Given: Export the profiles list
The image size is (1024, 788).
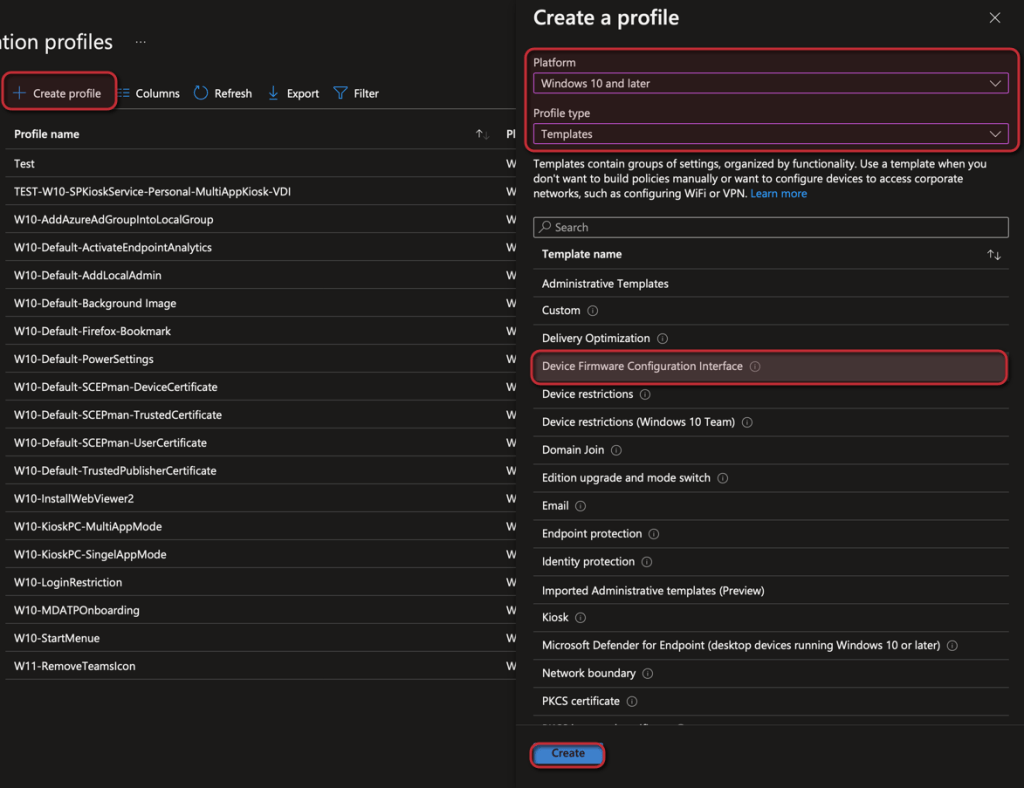Looking at the screenshot, I should (x=293, y=93).
